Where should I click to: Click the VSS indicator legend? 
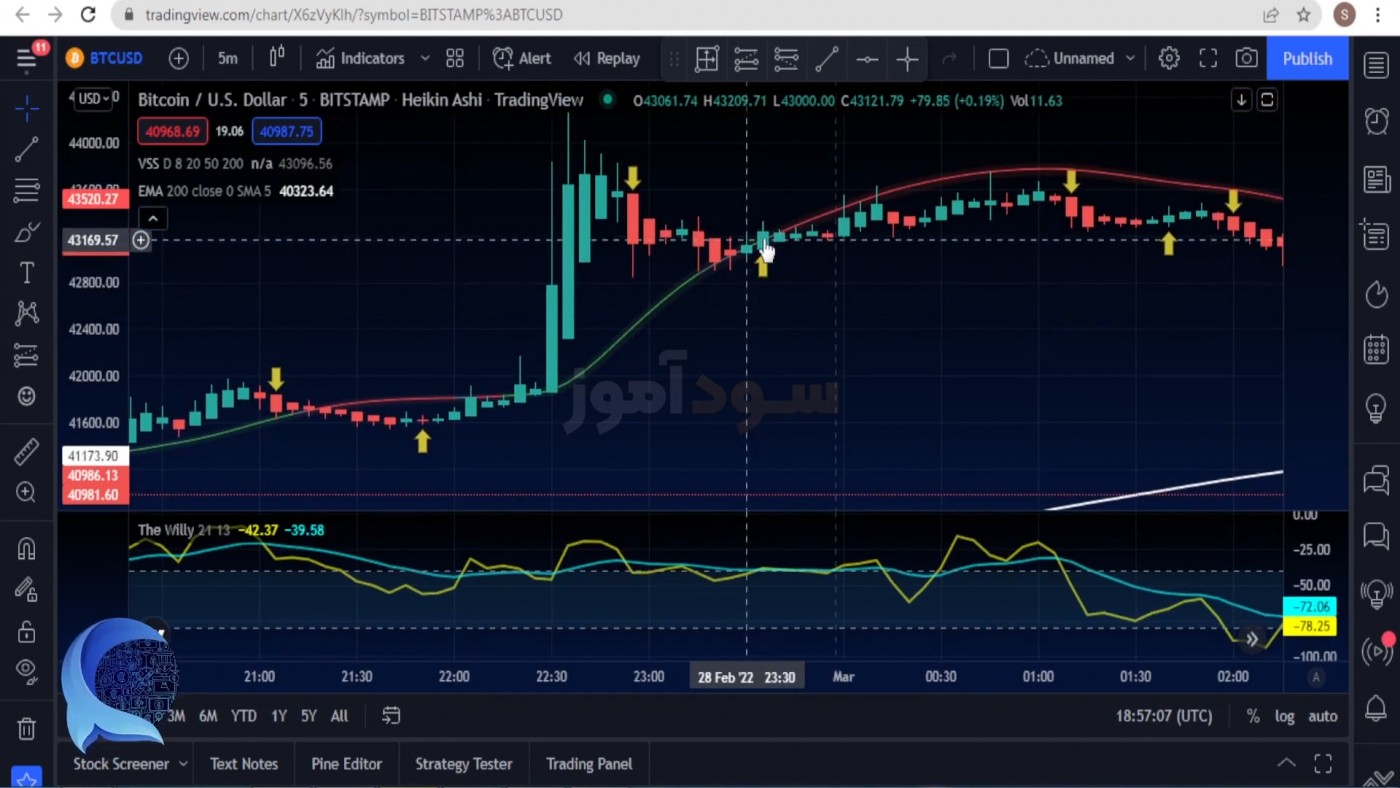pyautogui.click(x=235, y=164)
